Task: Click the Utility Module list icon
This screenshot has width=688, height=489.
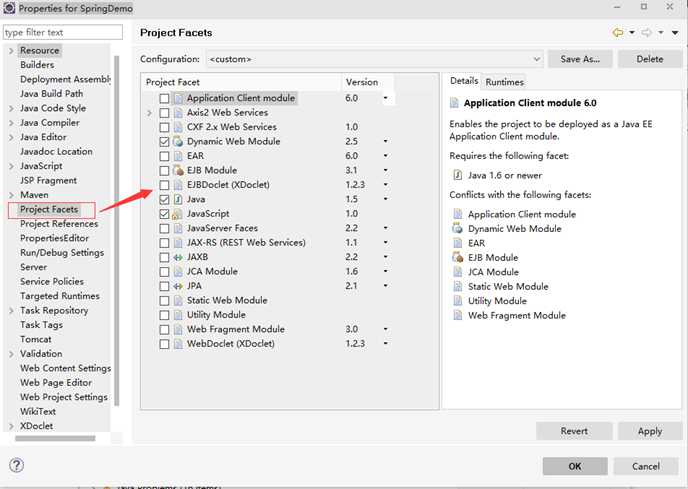Action: click(x=178, y=315)
